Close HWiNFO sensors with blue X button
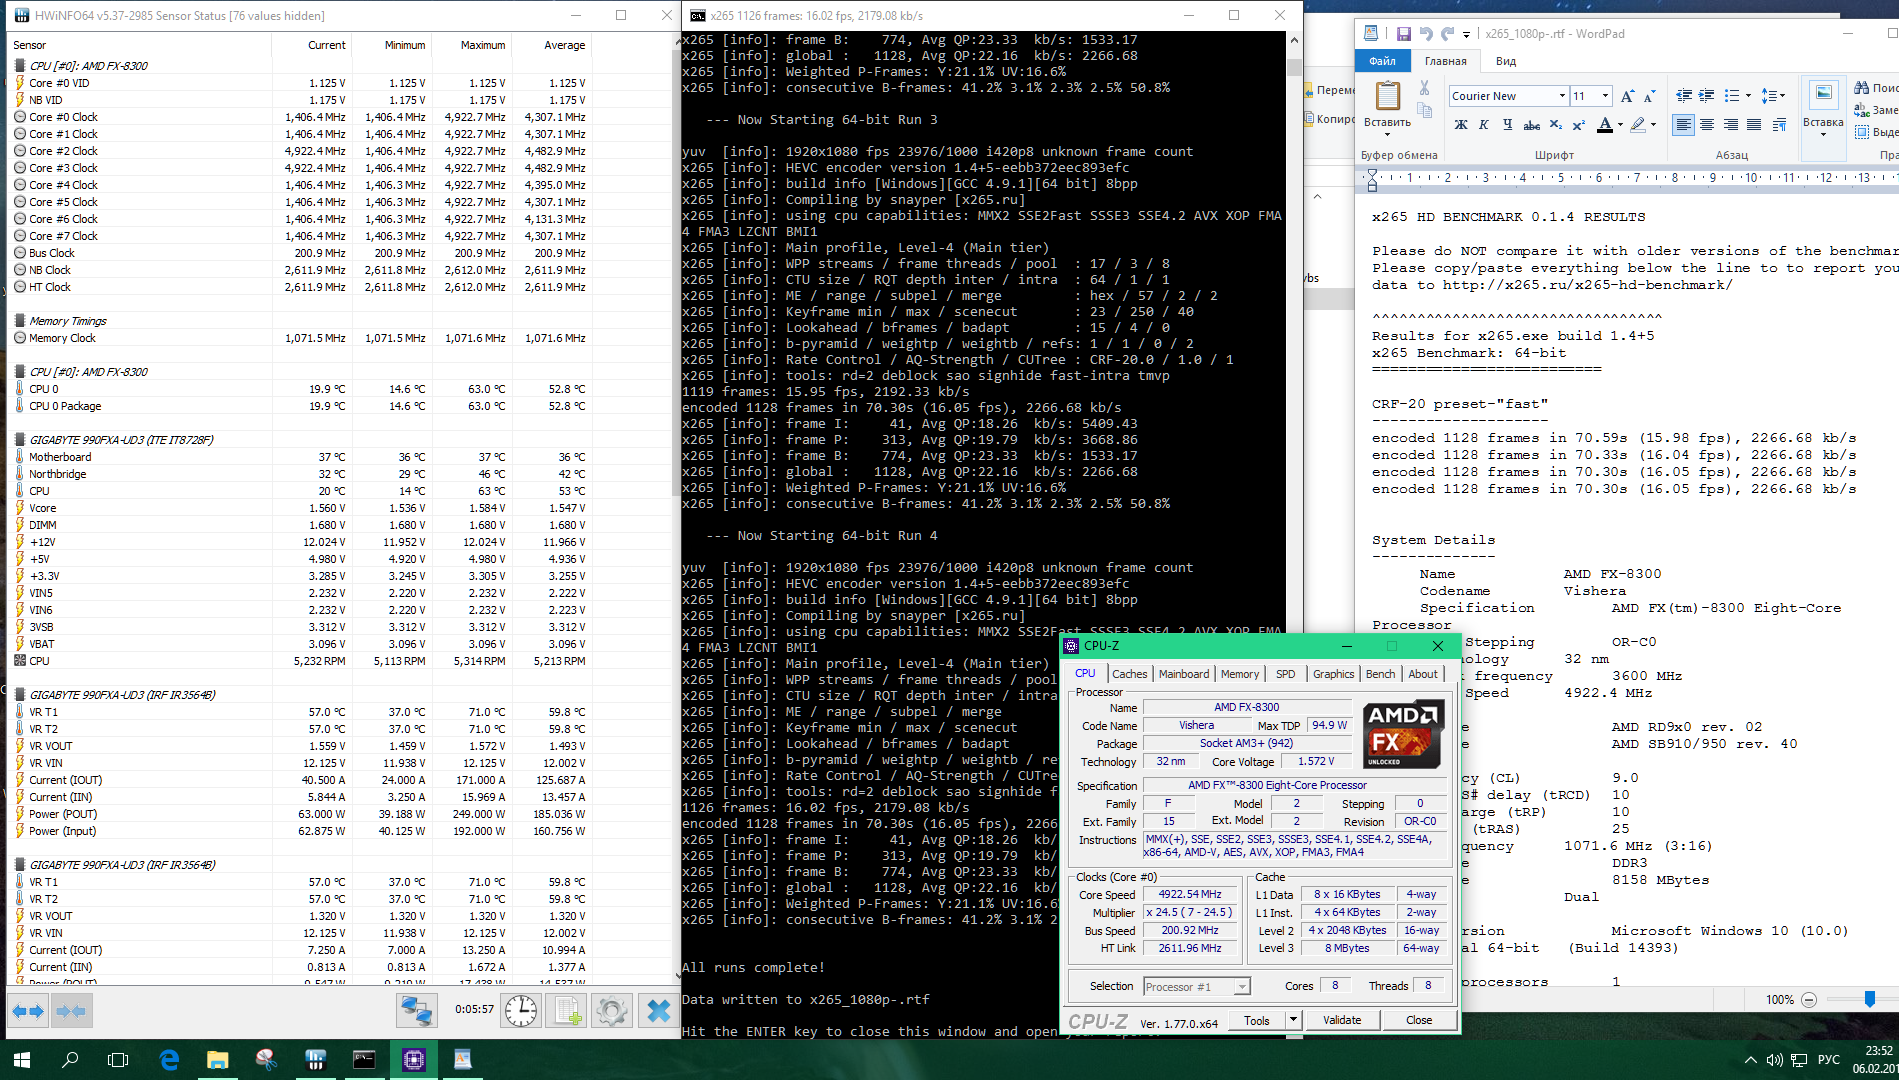The height and width of the screenshot is (1080, 1899). (x=658, y=1011)
